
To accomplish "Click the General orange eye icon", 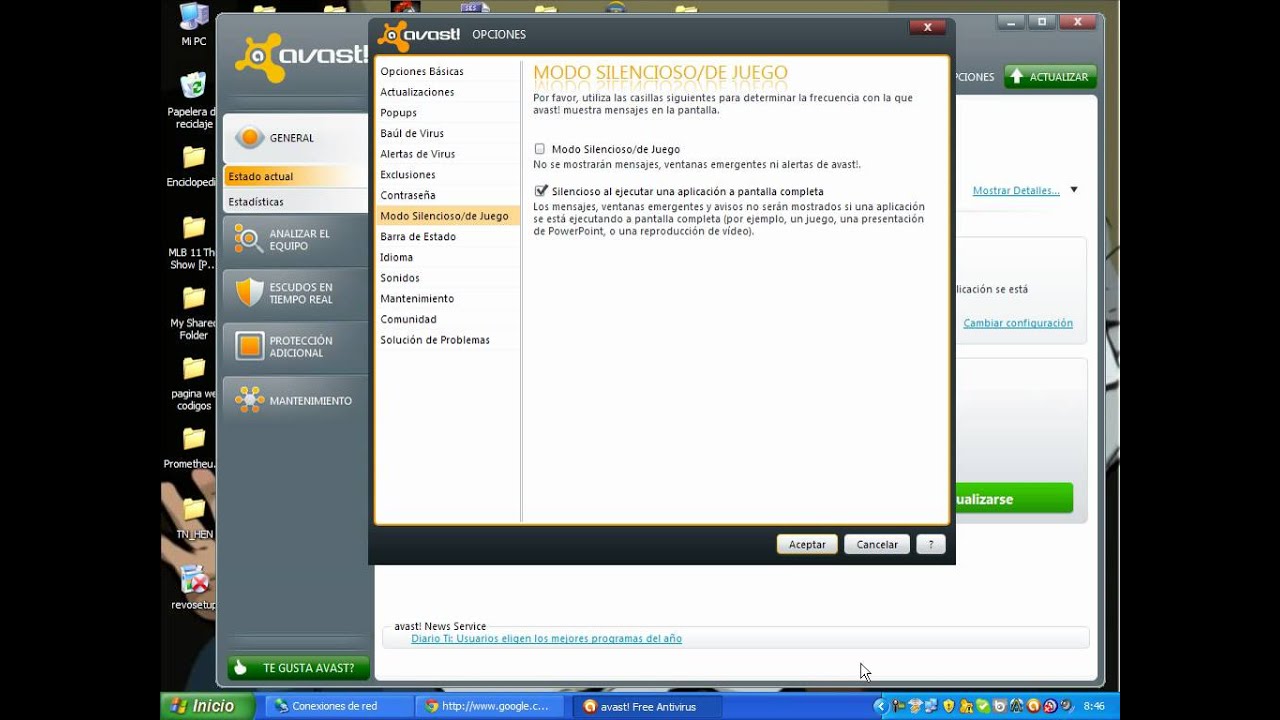I will pyautogui.click(x=248, y=138).
